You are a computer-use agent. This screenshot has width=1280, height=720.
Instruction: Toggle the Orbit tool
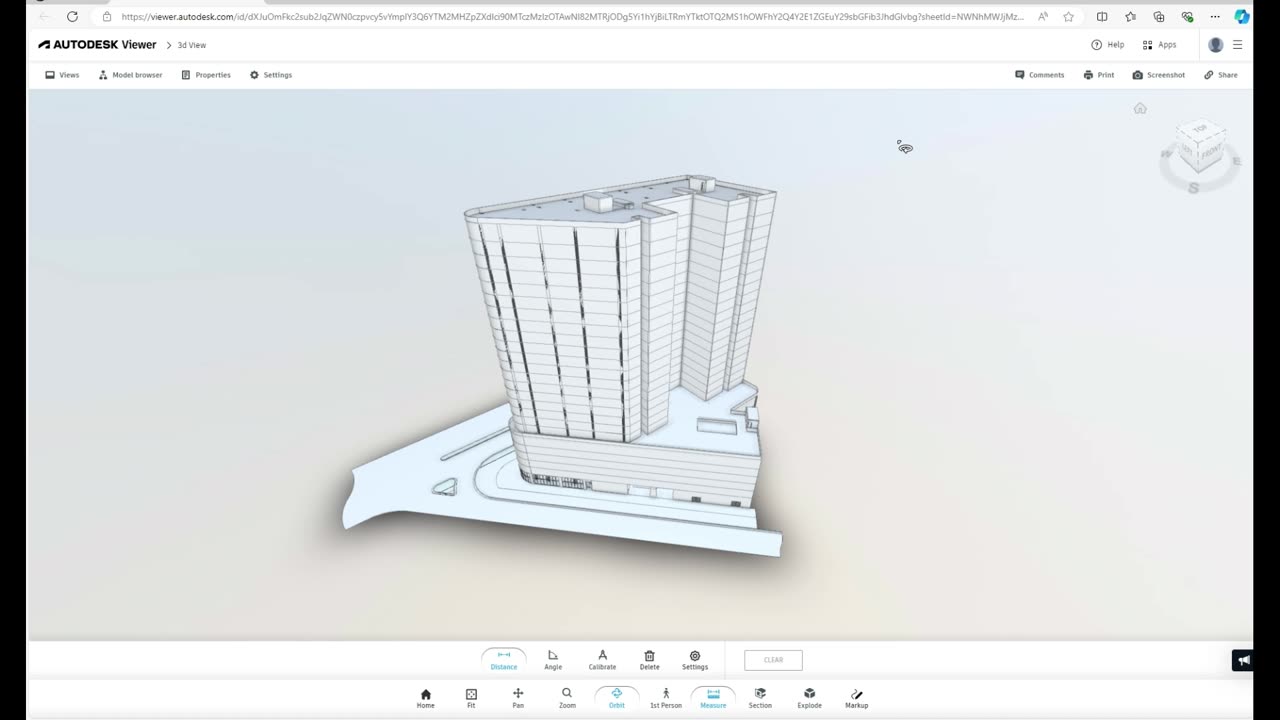(x=616, y=698)
